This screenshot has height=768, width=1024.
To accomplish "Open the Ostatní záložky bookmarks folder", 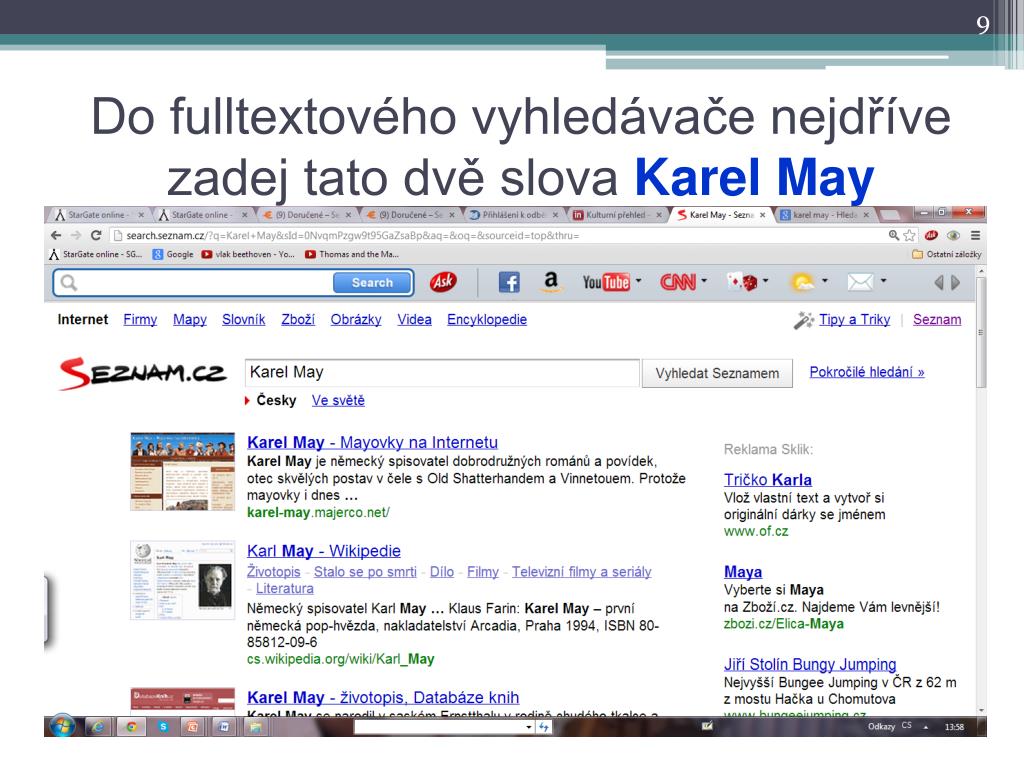I will click(x=946, y=254).
